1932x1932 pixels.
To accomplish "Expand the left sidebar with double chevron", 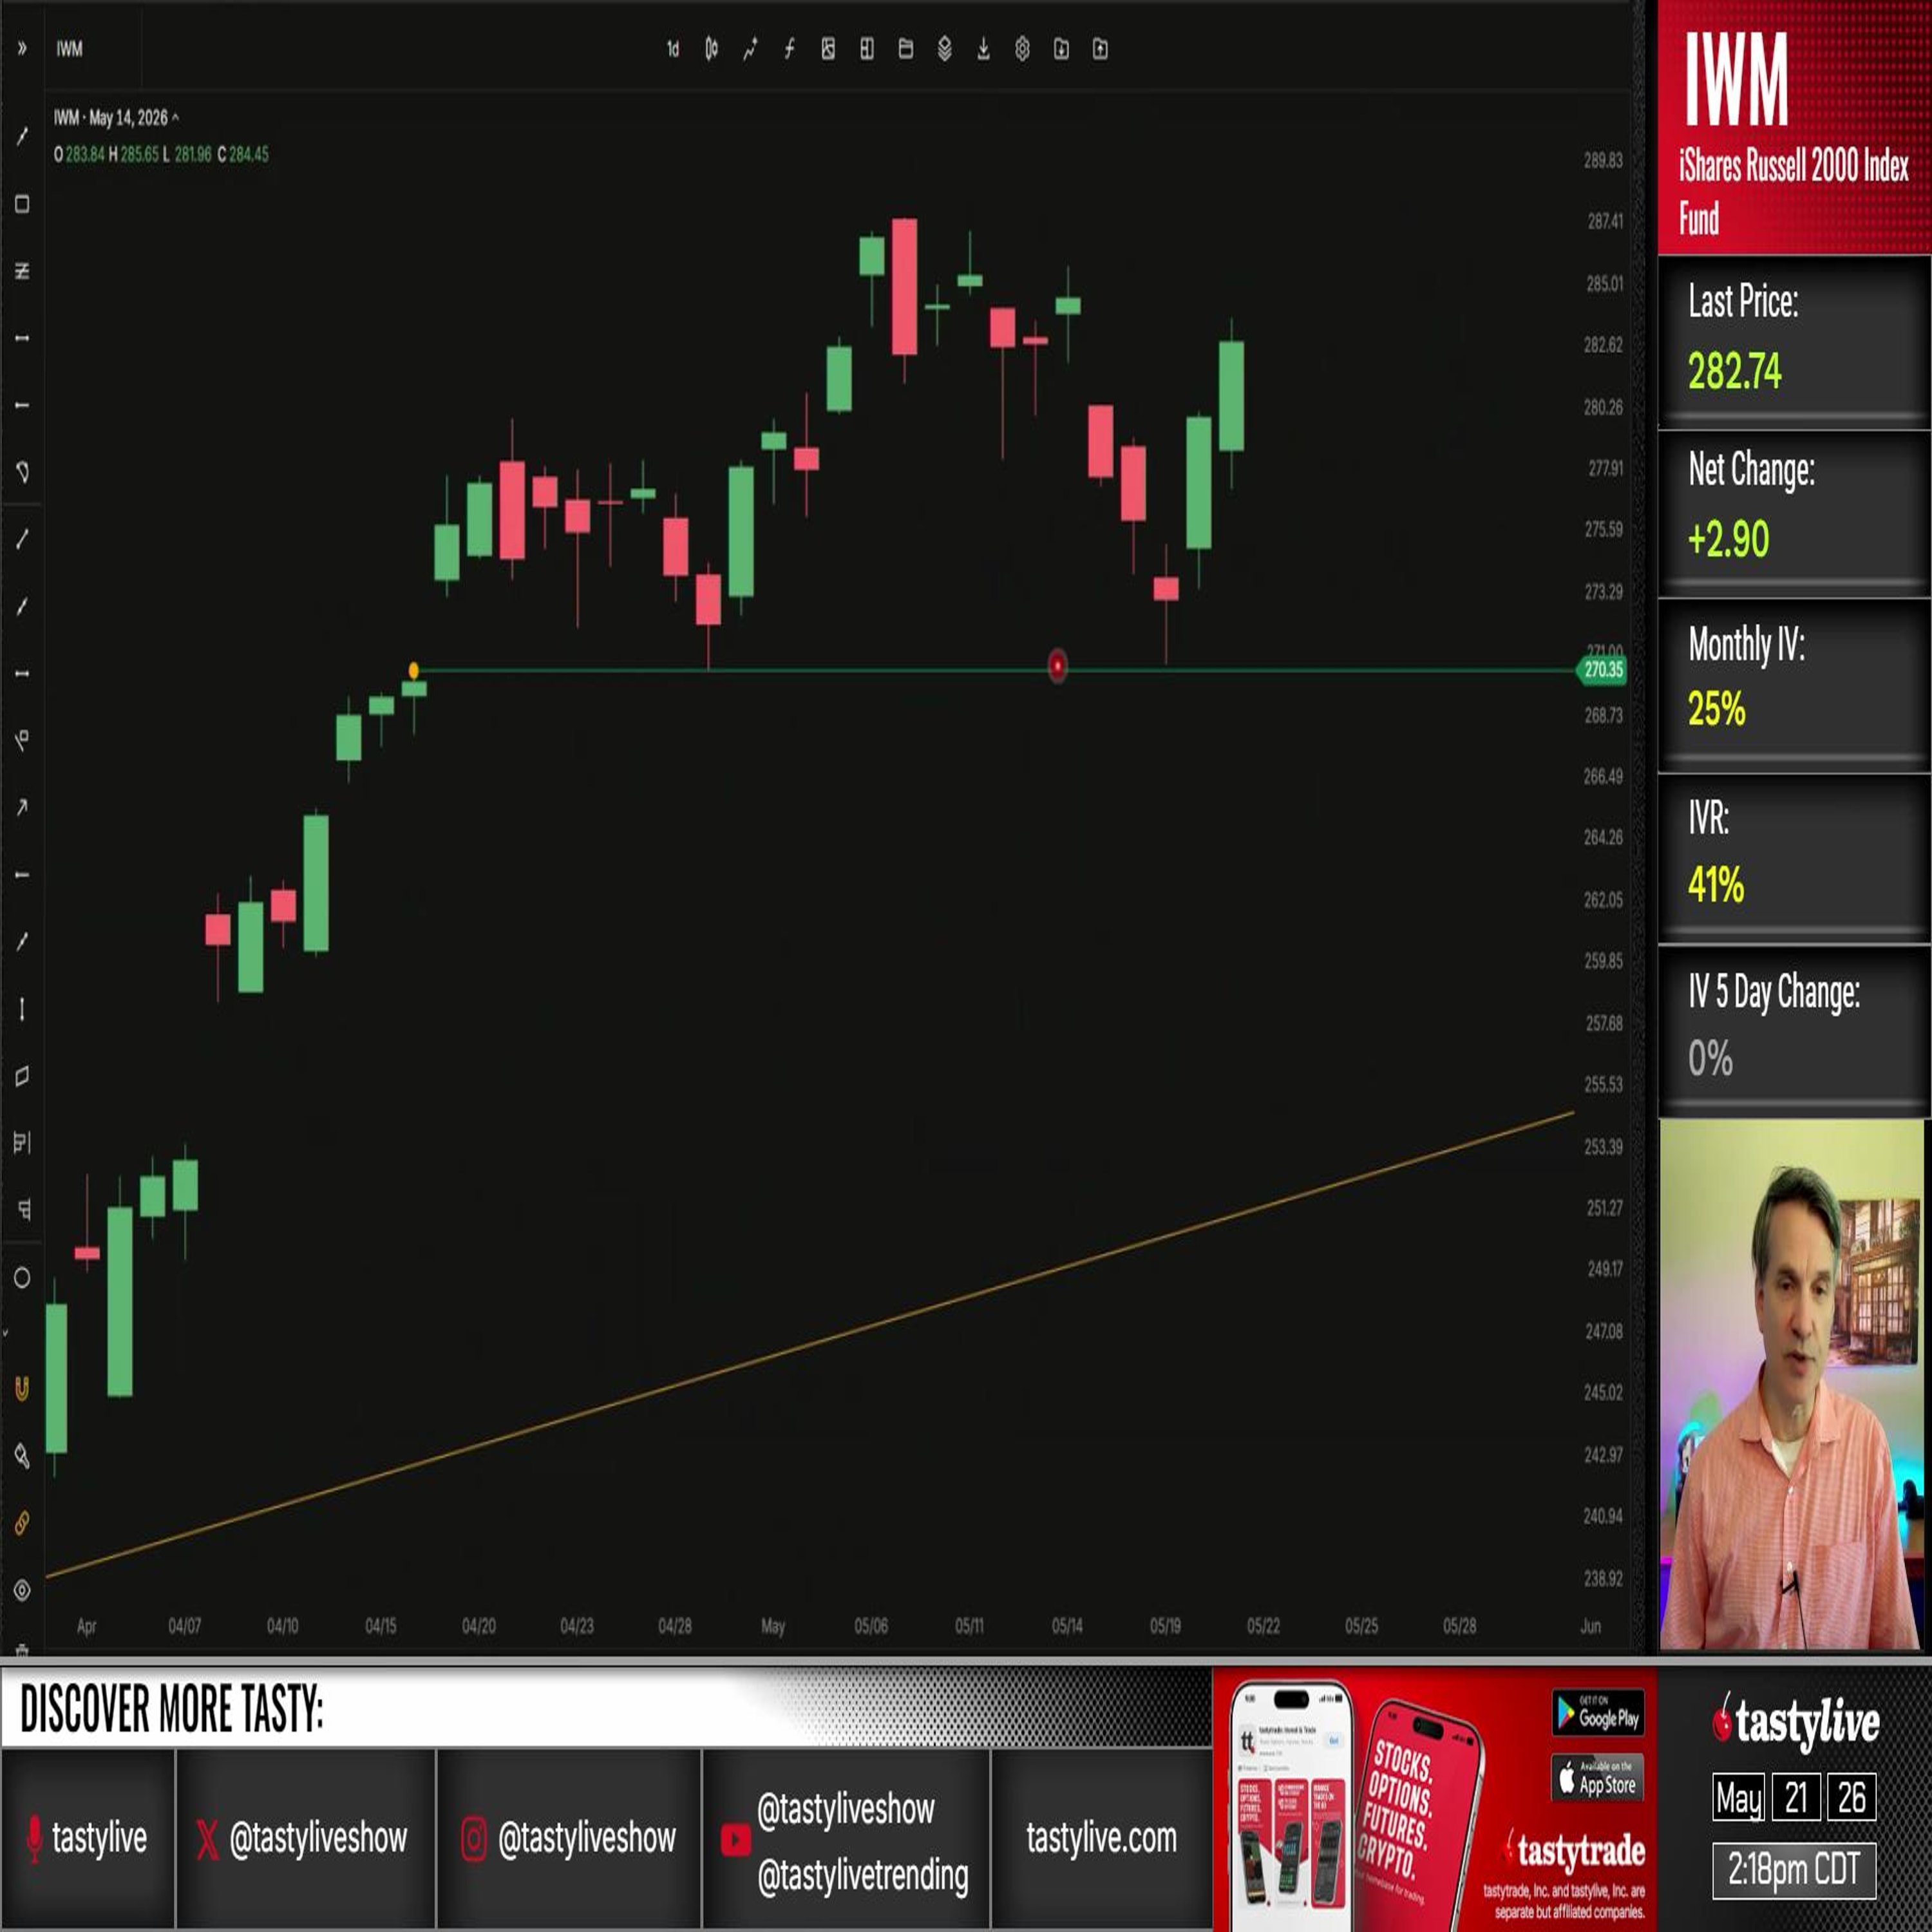I will (22, 48).
